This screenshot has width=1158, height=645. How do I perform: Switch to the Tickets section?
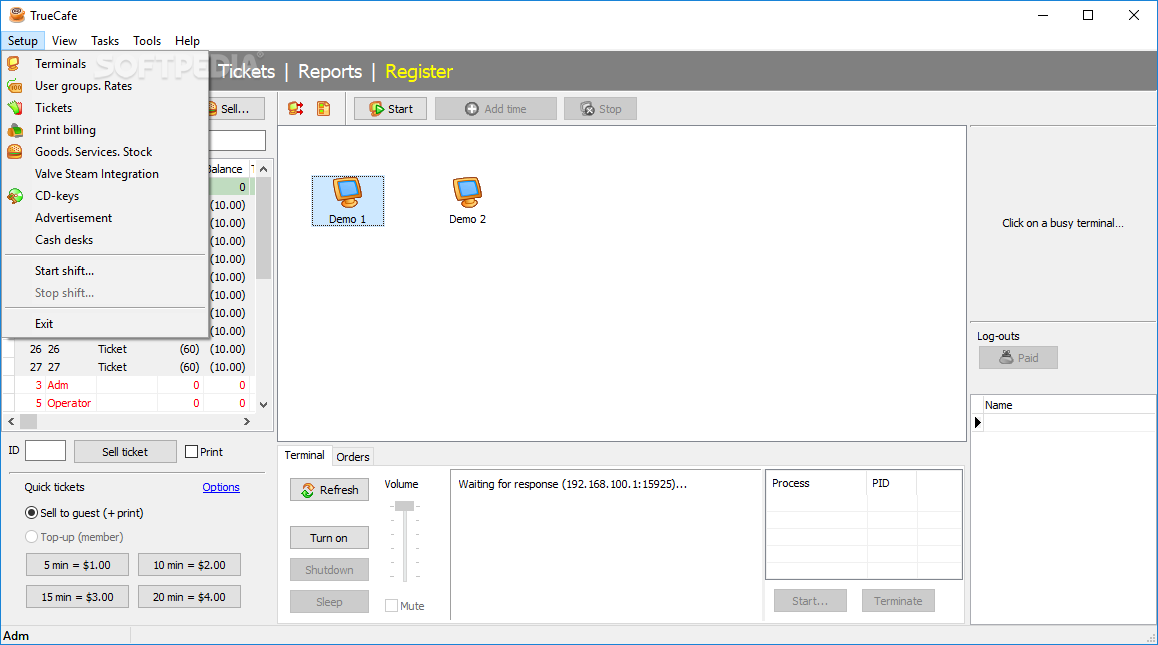click(247, 72)
